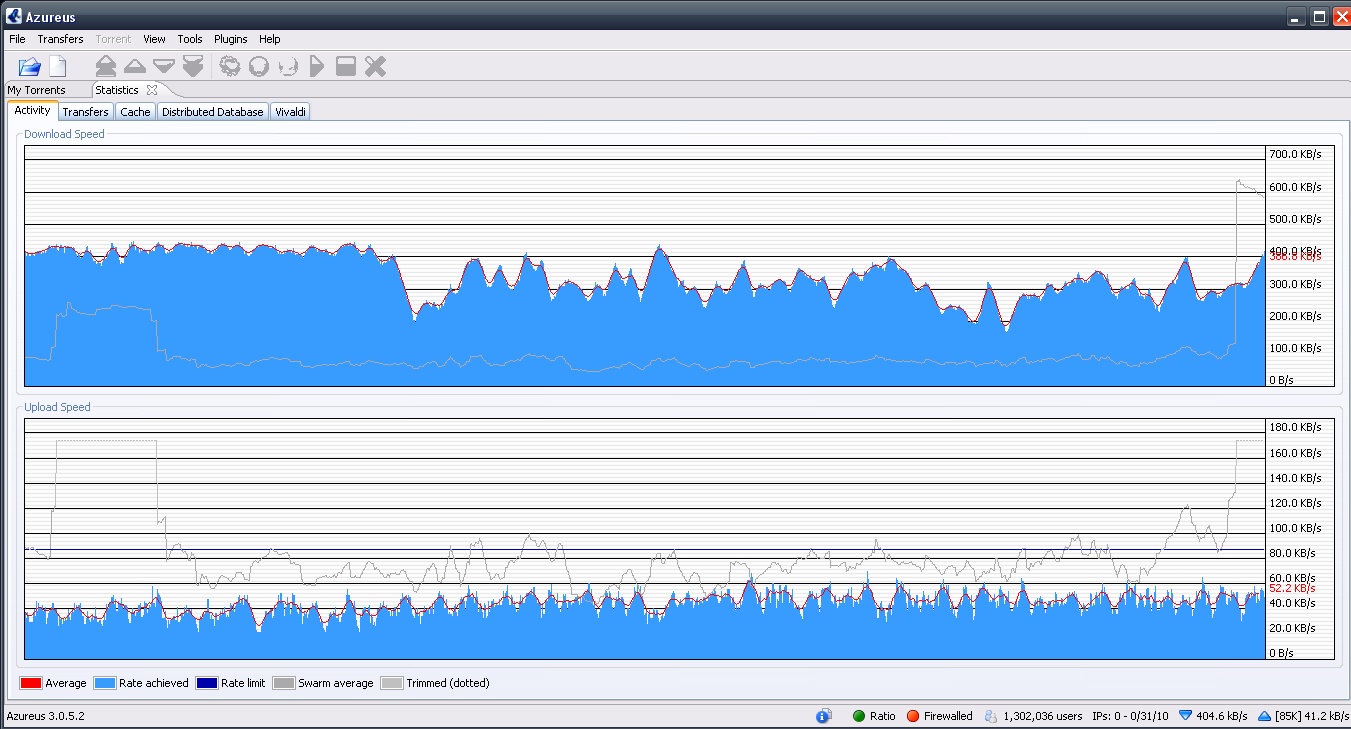Open the Tools menu
Screen dimensions: 1351x729
[x=190, y=39]
